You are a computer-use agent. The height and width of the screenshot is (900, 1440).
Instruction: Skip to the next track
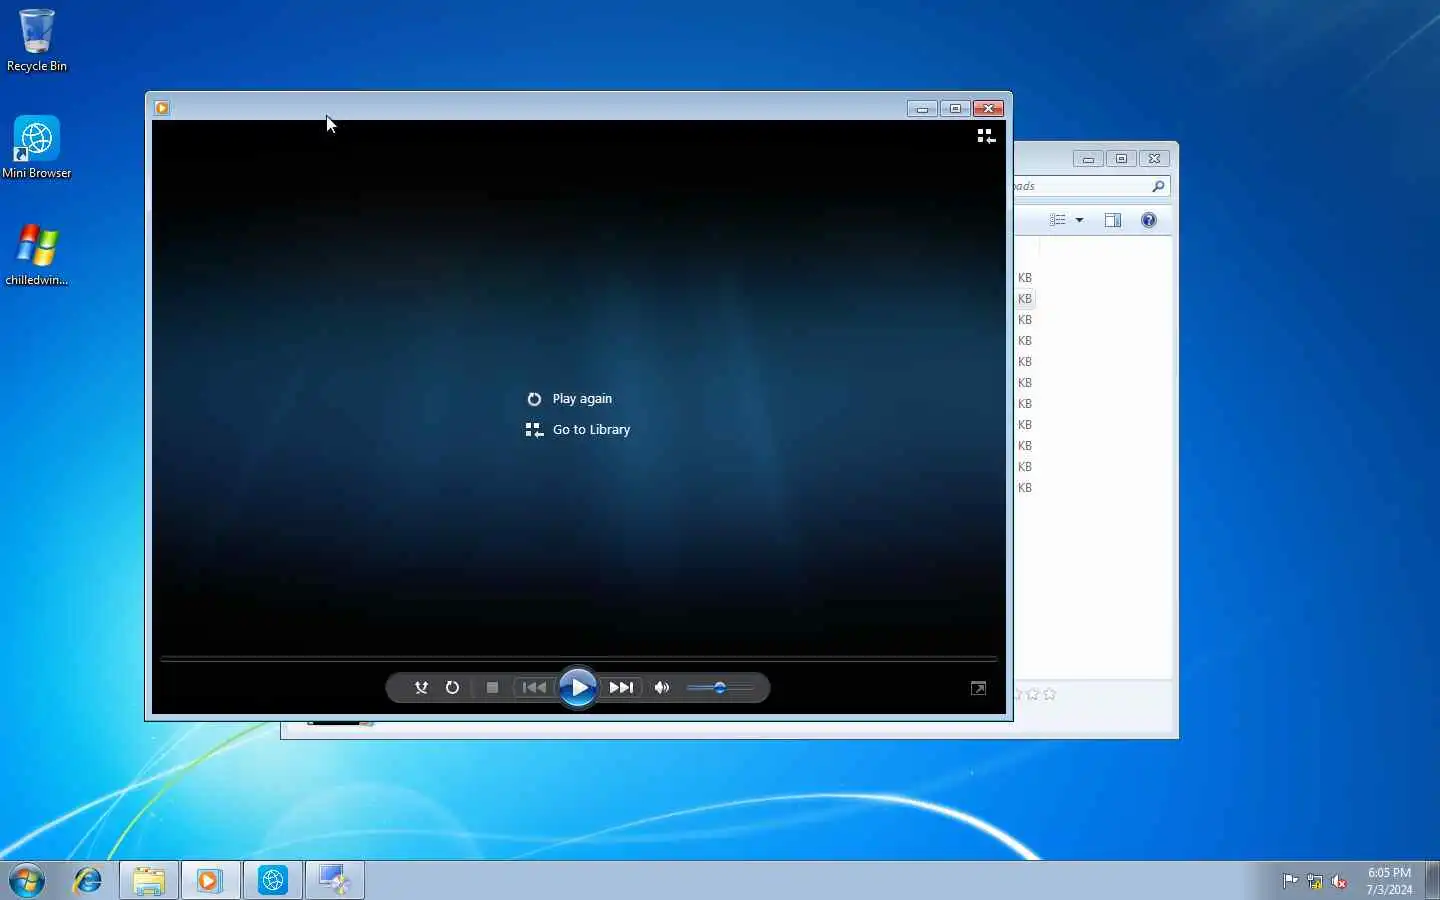pos(621,688)
